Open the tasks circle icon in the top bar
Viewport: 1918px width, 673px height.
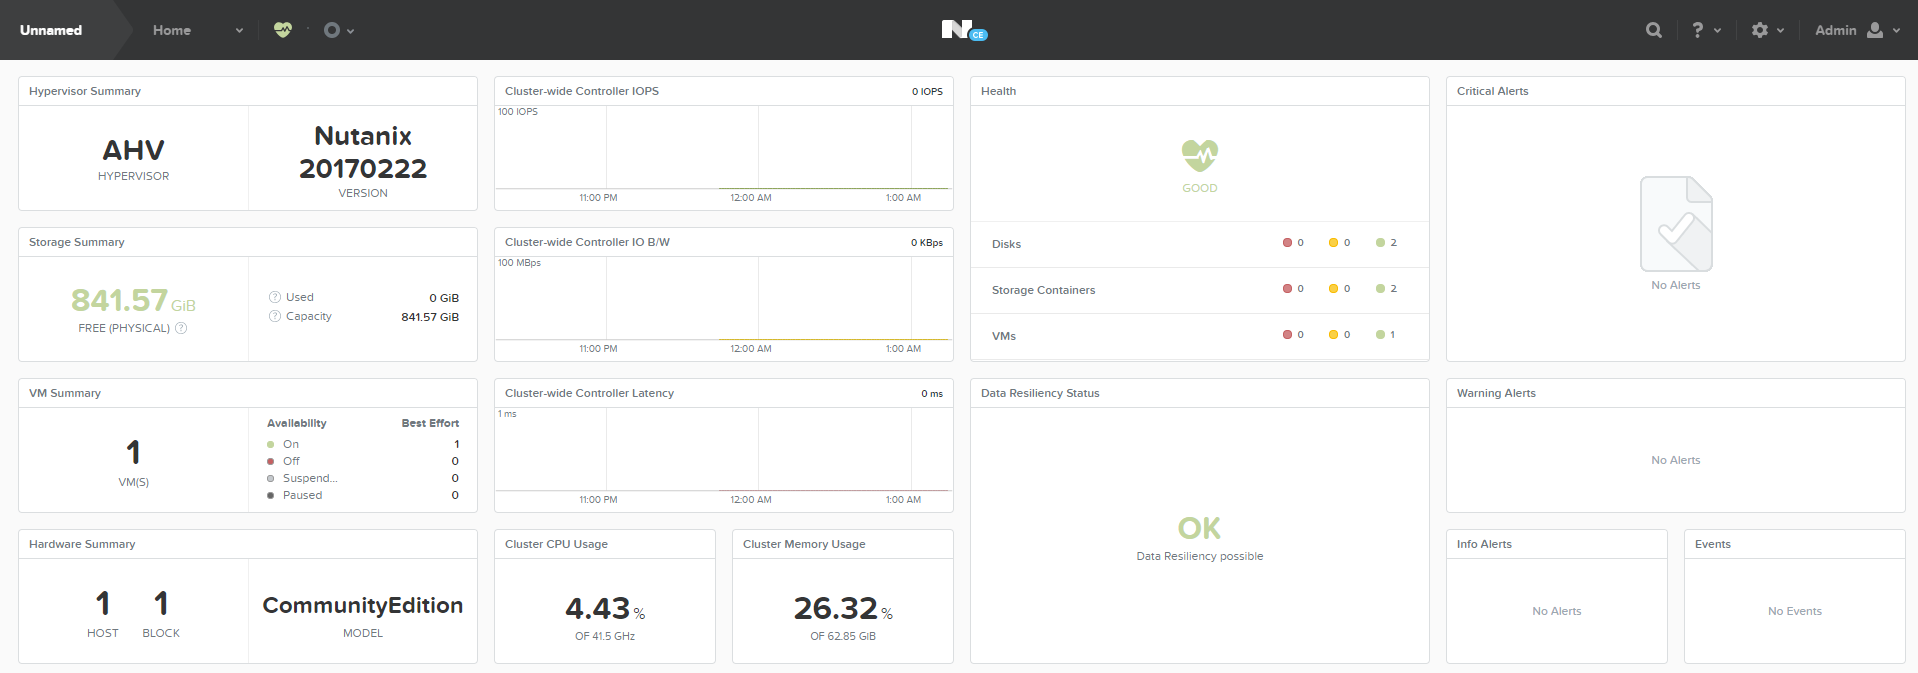tap(332, 30)
